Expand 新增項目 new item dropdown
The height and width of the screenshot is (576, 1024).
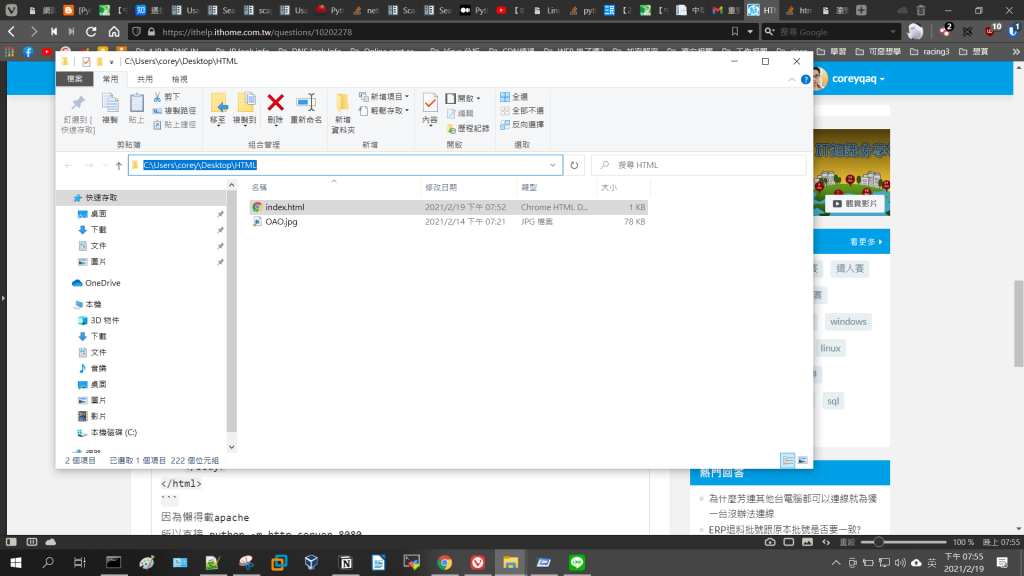[x=385, y=97]
